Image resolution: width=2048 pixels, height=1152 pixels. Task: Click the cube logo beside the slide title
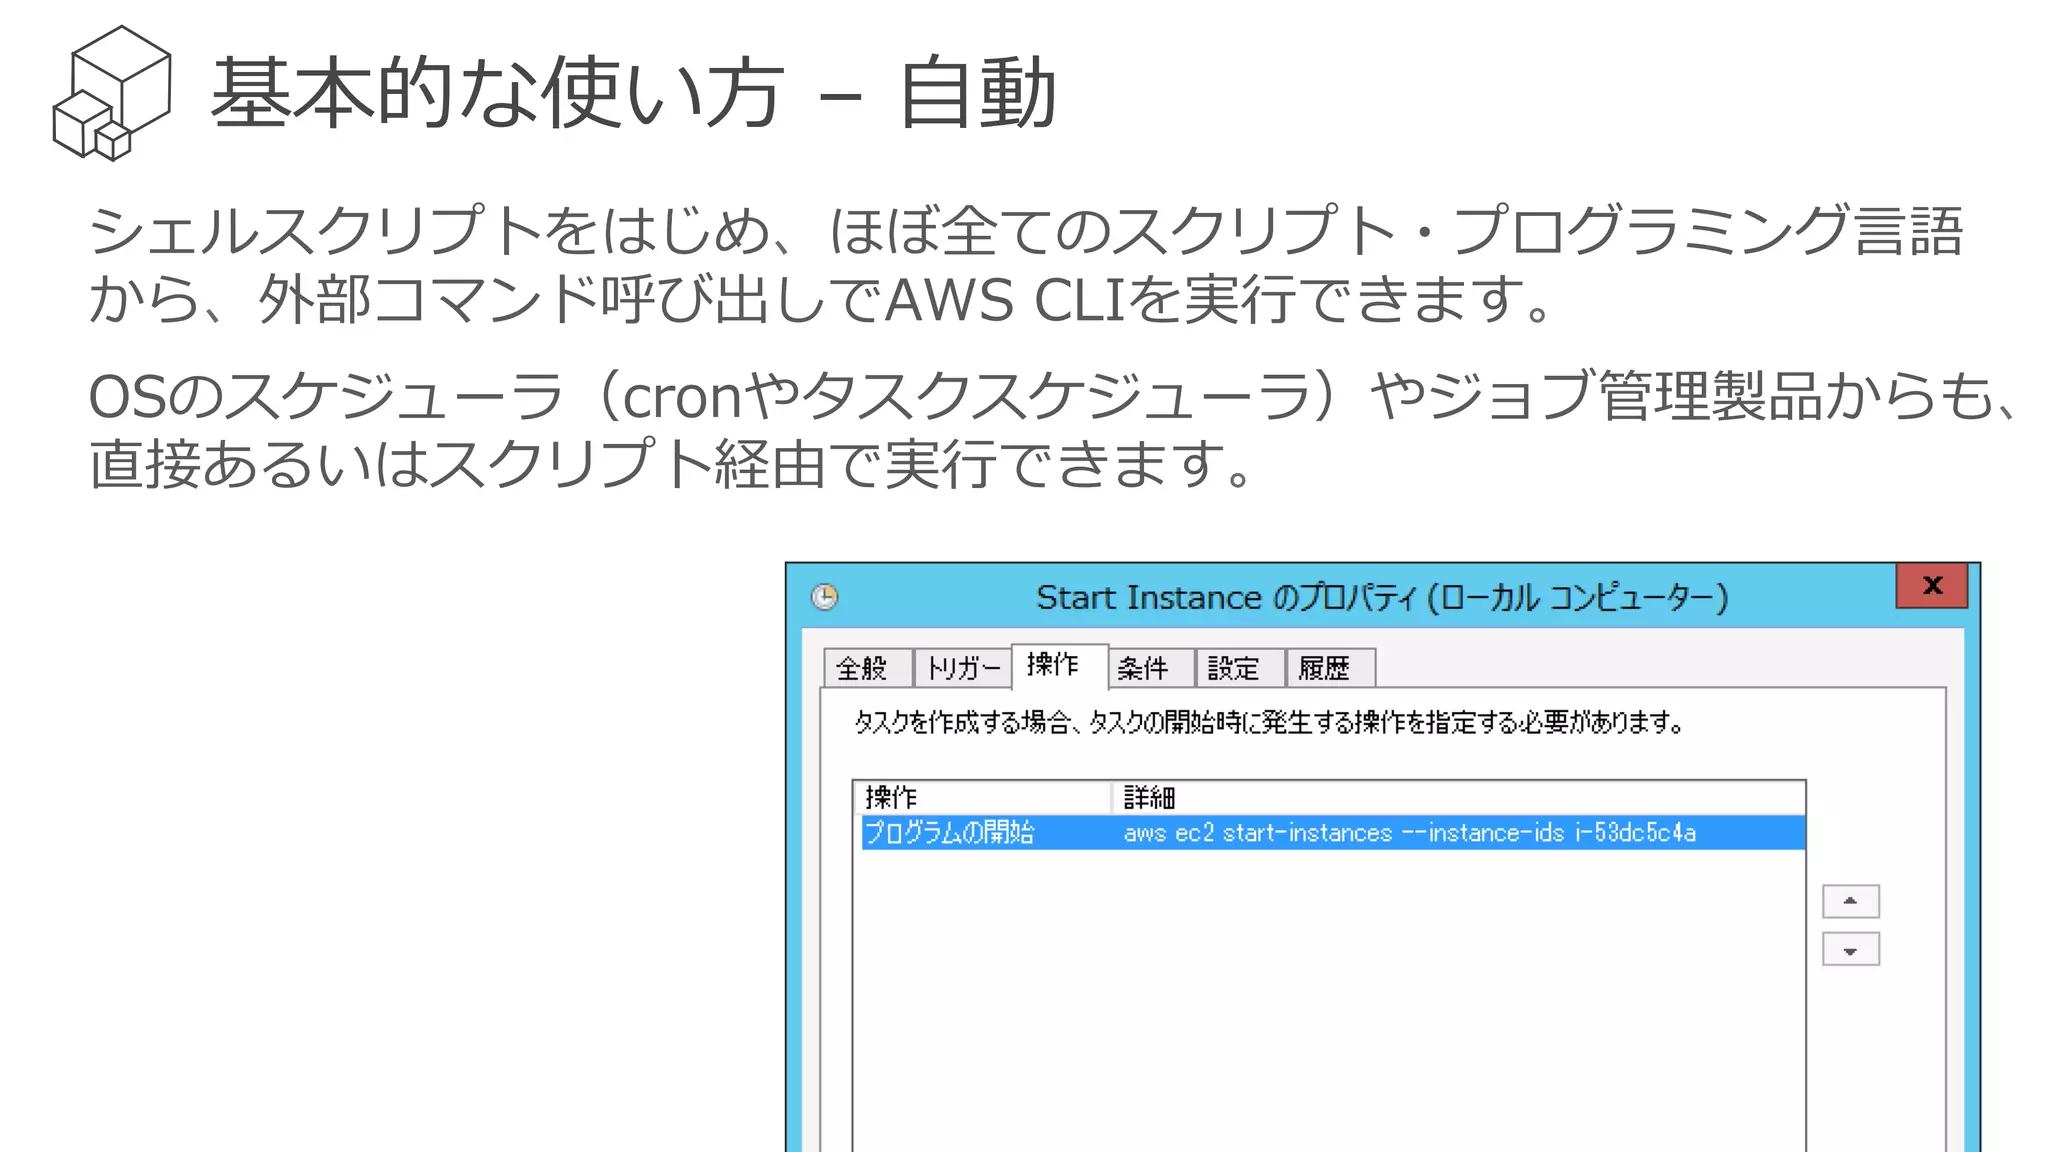tap(112, 93)
